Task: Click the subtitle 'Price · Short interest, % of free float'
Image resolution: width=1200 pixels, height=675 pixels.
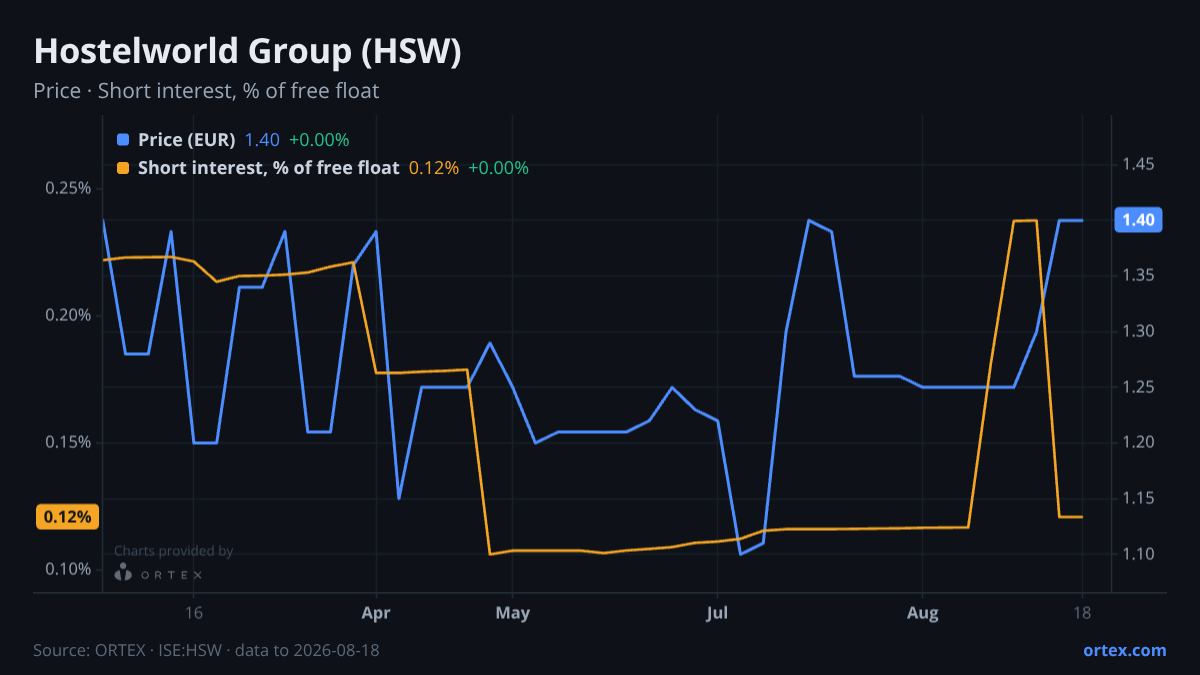Action: [x=206, y=91]
